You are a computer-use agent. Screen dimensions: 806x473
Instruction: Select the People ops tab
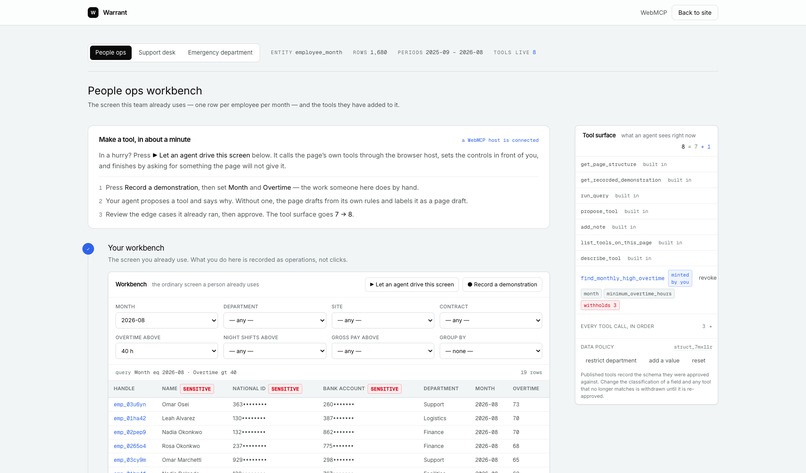point(111,52)
